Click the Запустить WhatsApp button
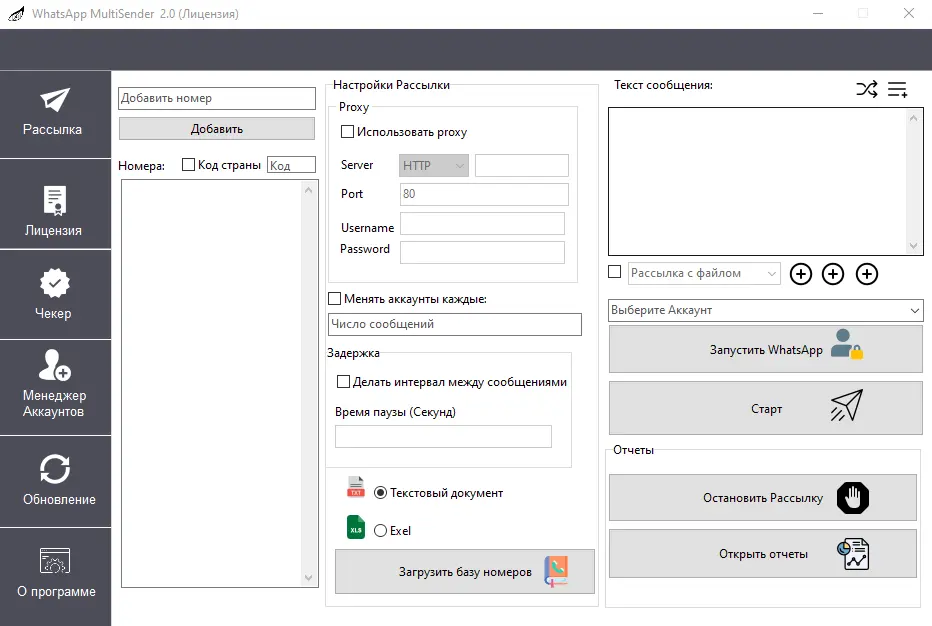932x626 pixels. pyautogui.click(x=766, y=349)
